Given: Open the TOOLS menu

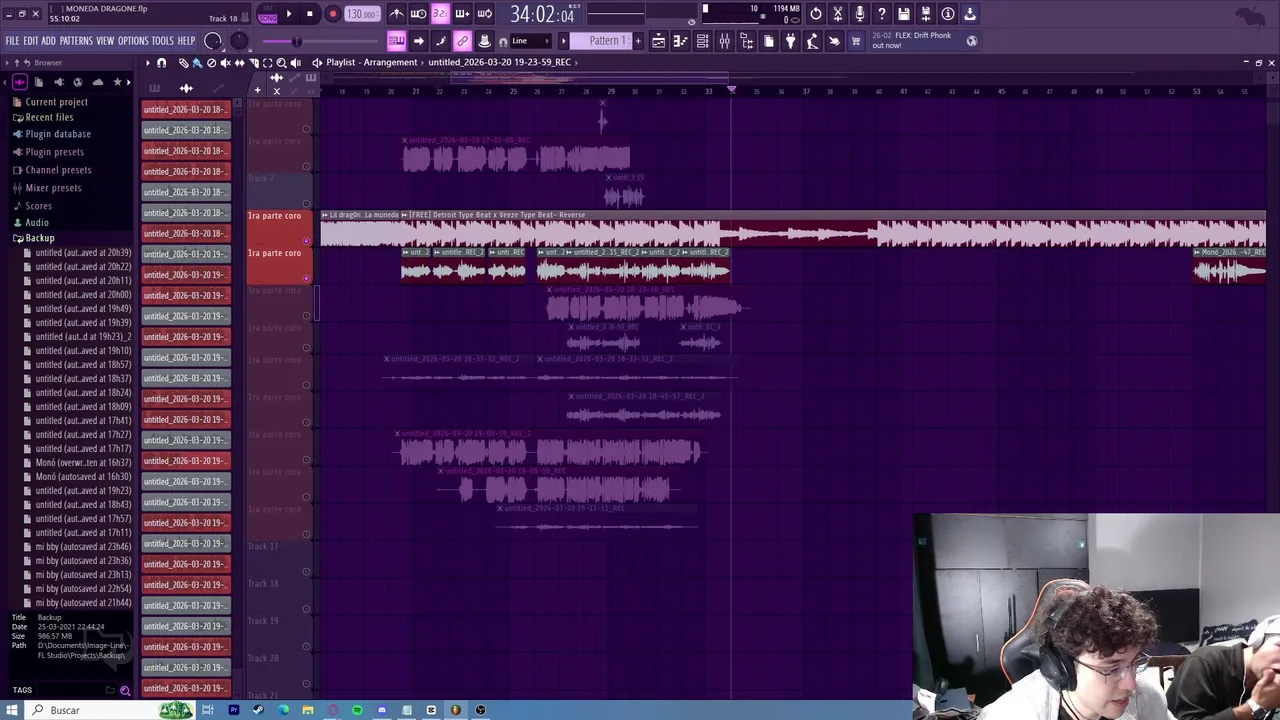Looking at the screenshot, I should [x=163, y=41].
